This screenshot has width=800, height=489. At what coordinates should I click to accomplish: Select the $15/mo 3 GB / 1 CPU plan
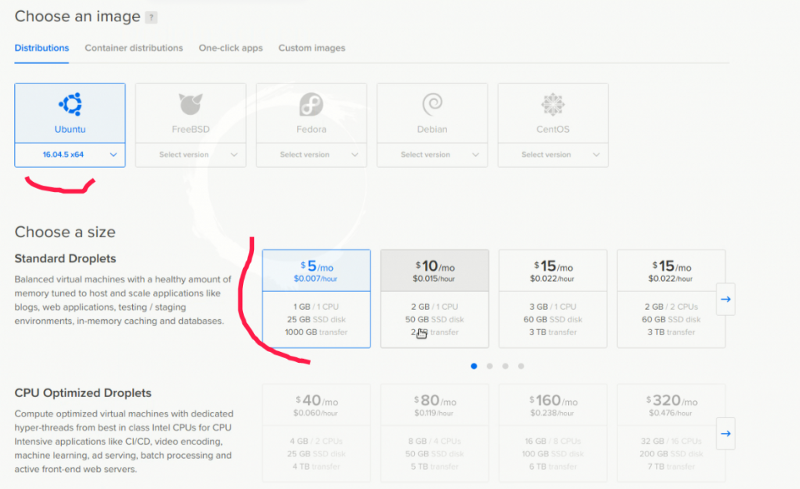tap(553, 299)
